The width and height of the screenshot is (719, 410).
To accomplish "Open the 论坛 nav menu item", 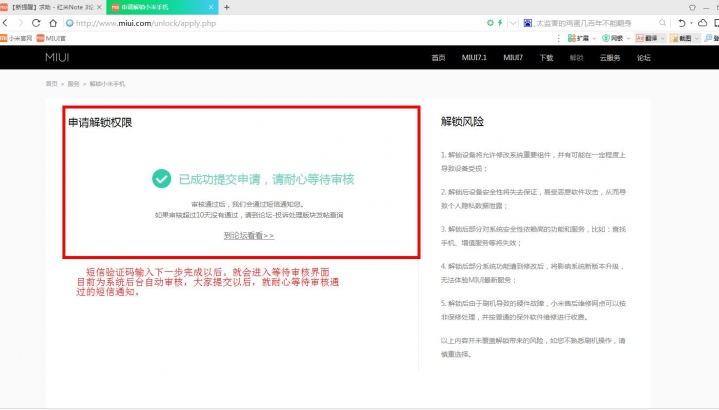I will click(644, 57).
